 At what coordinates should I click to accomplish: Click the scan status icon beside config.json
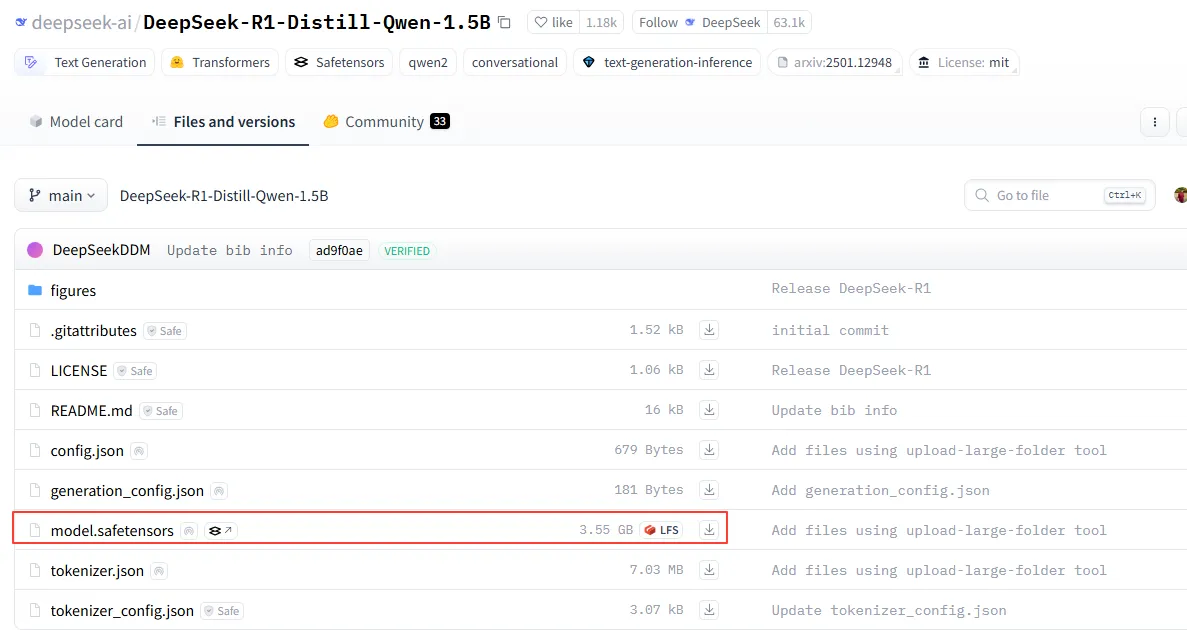pos(139,451)
